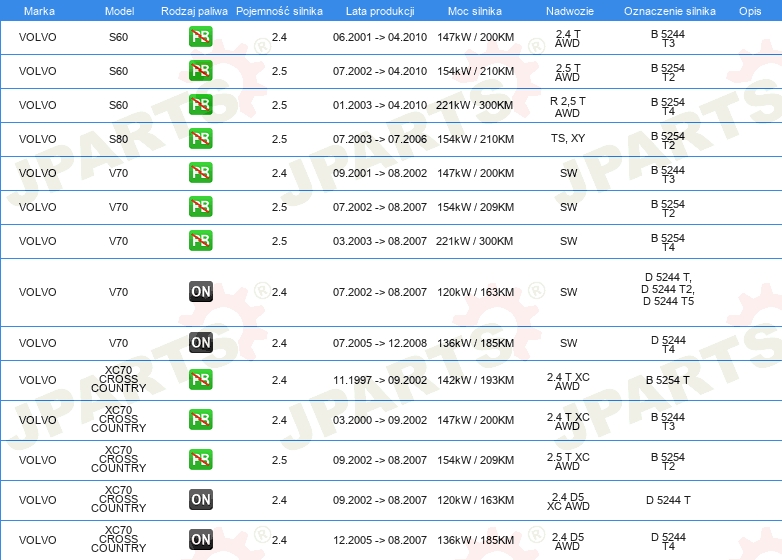Select the 2.5 T XC AWD body cell

[x=568, y=461]
